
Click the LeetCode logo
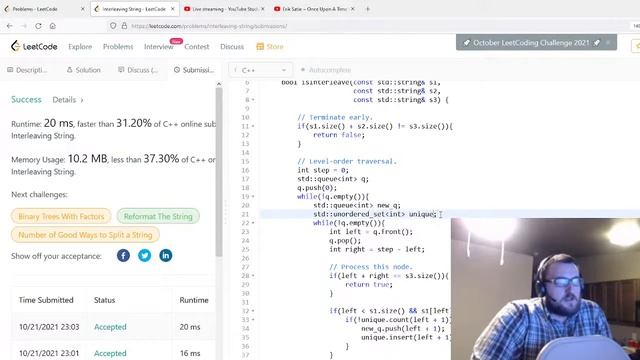coord(34,47)
